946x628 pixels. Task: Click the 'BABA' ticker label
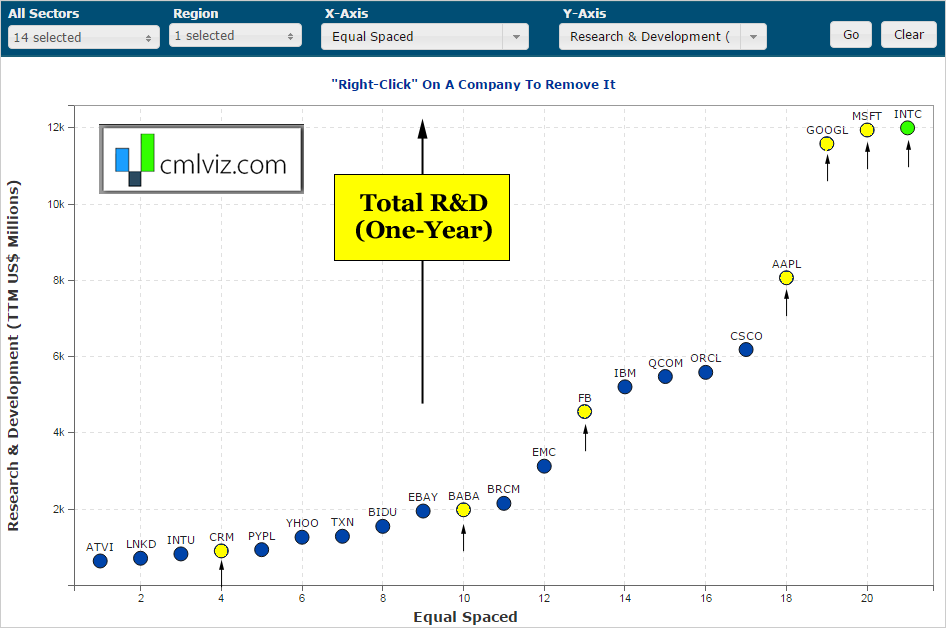(463, 496)
